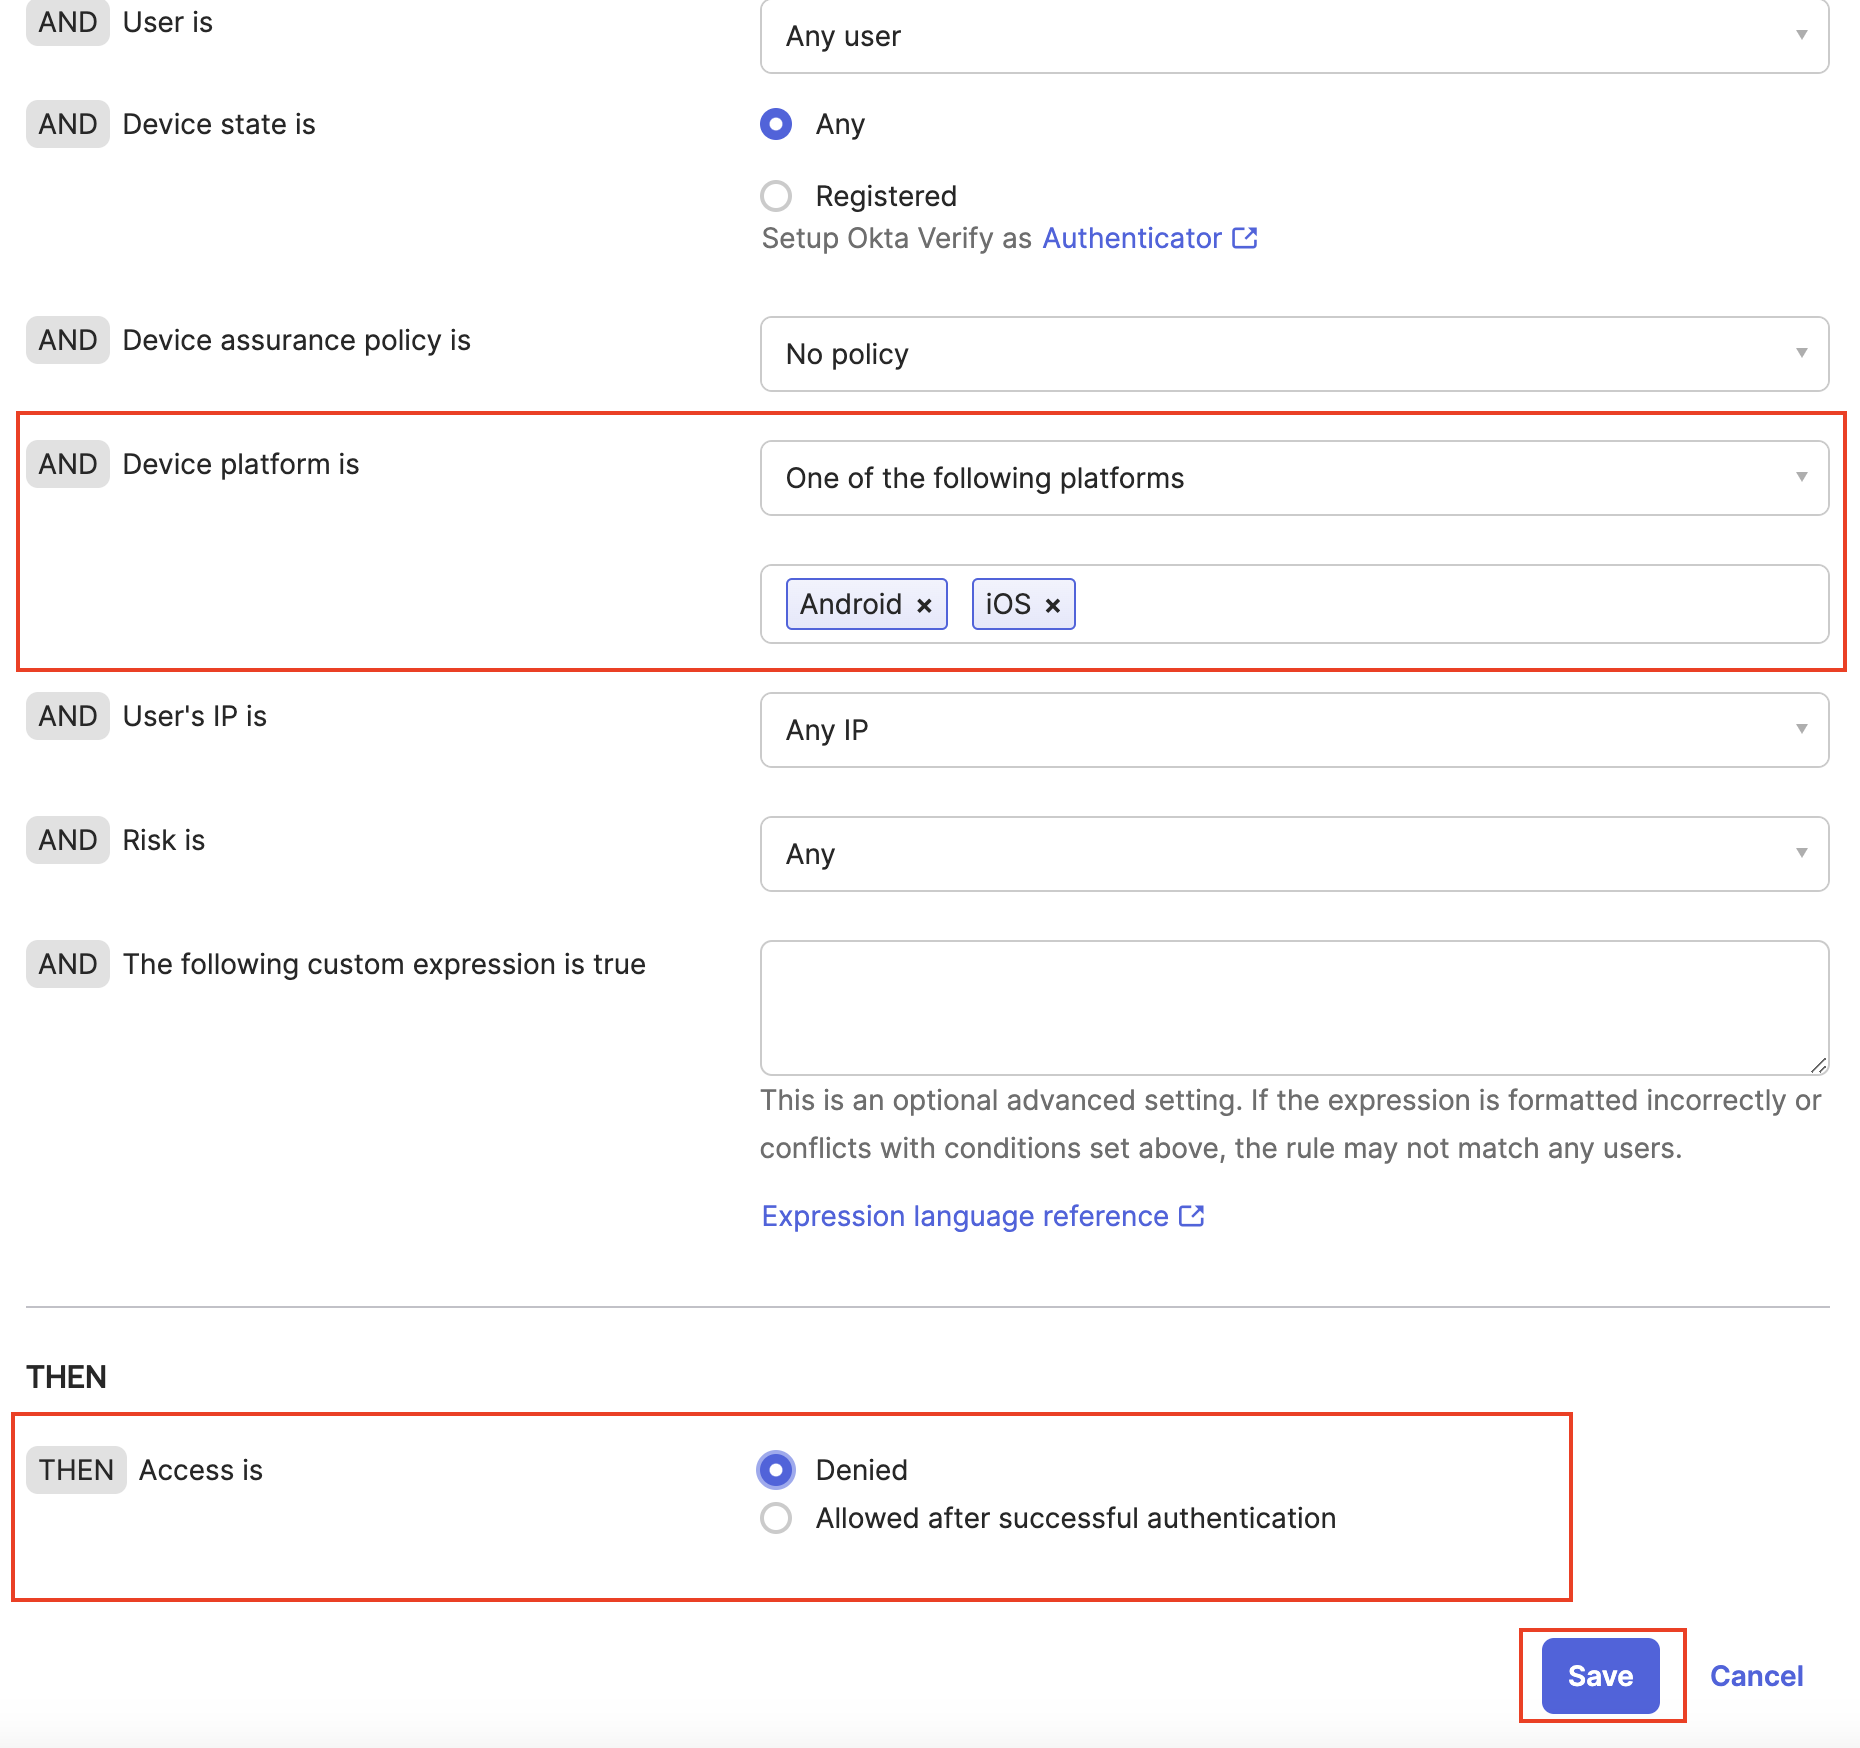Viewport: 1860px width, 1748px height.
Task: Open the Authenticator setup link
Action: point(1132,238)
